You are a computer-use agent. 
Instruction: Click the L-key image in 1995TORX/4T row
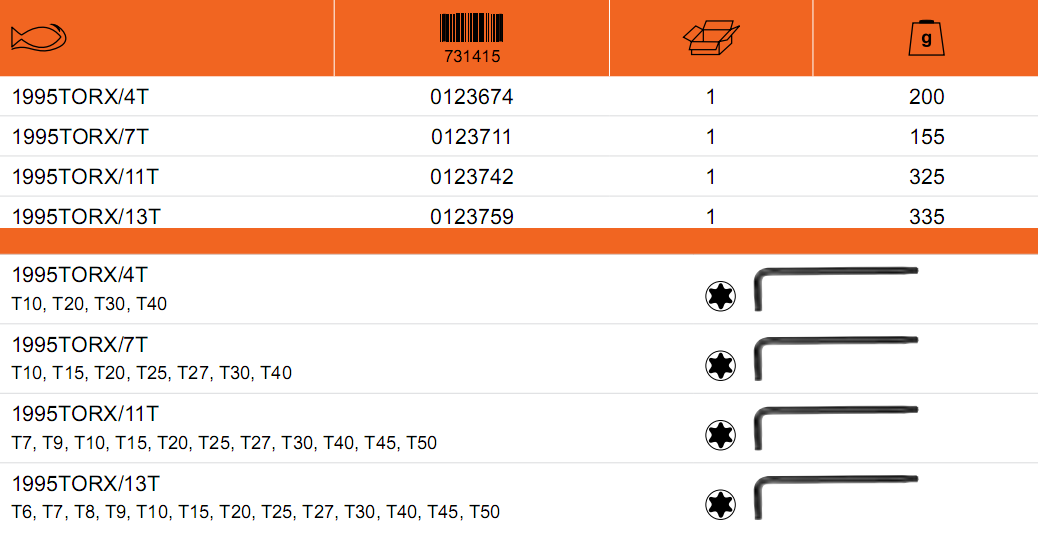tap(835, 289)
